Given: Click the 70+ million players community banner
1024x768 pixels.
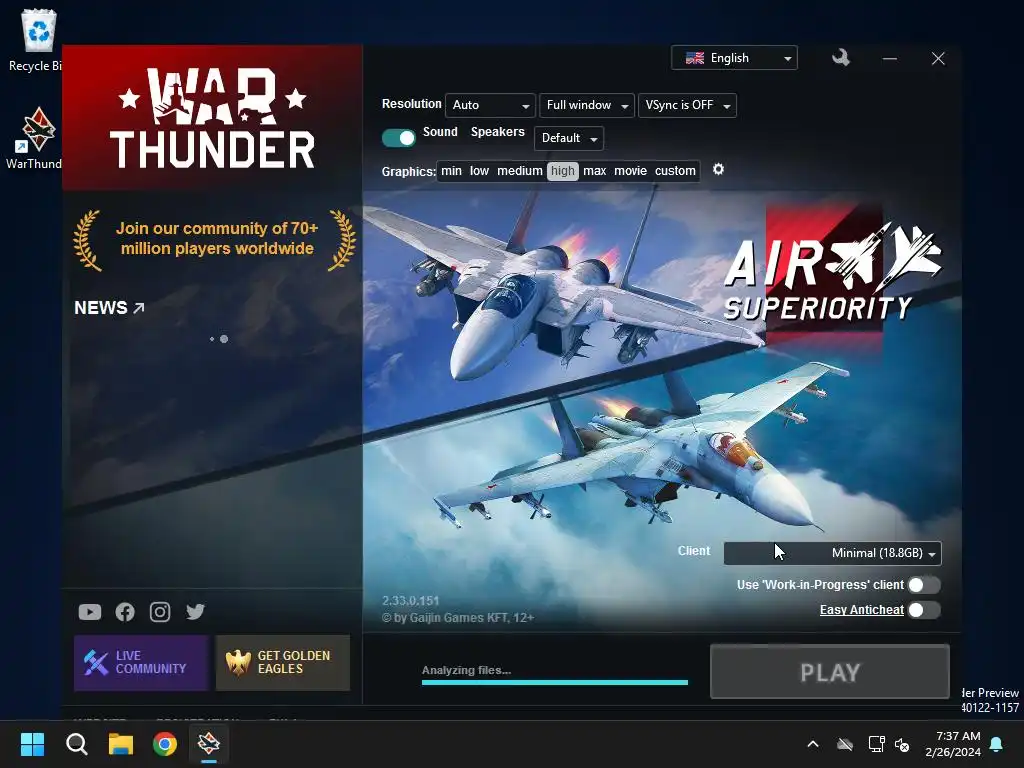Looking at the screenshot, I should click(216, 239).
